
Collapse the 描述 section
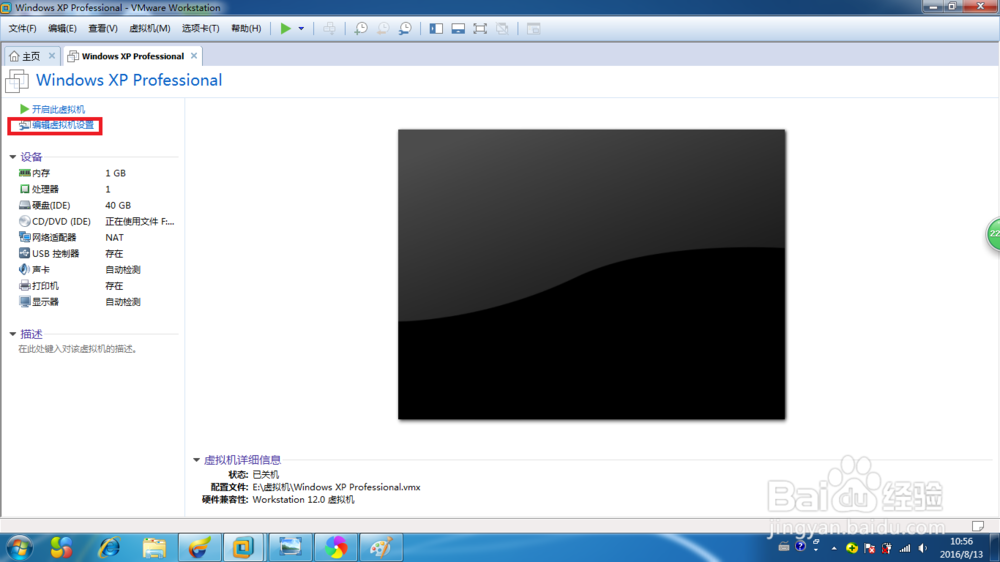pos(13,334)
